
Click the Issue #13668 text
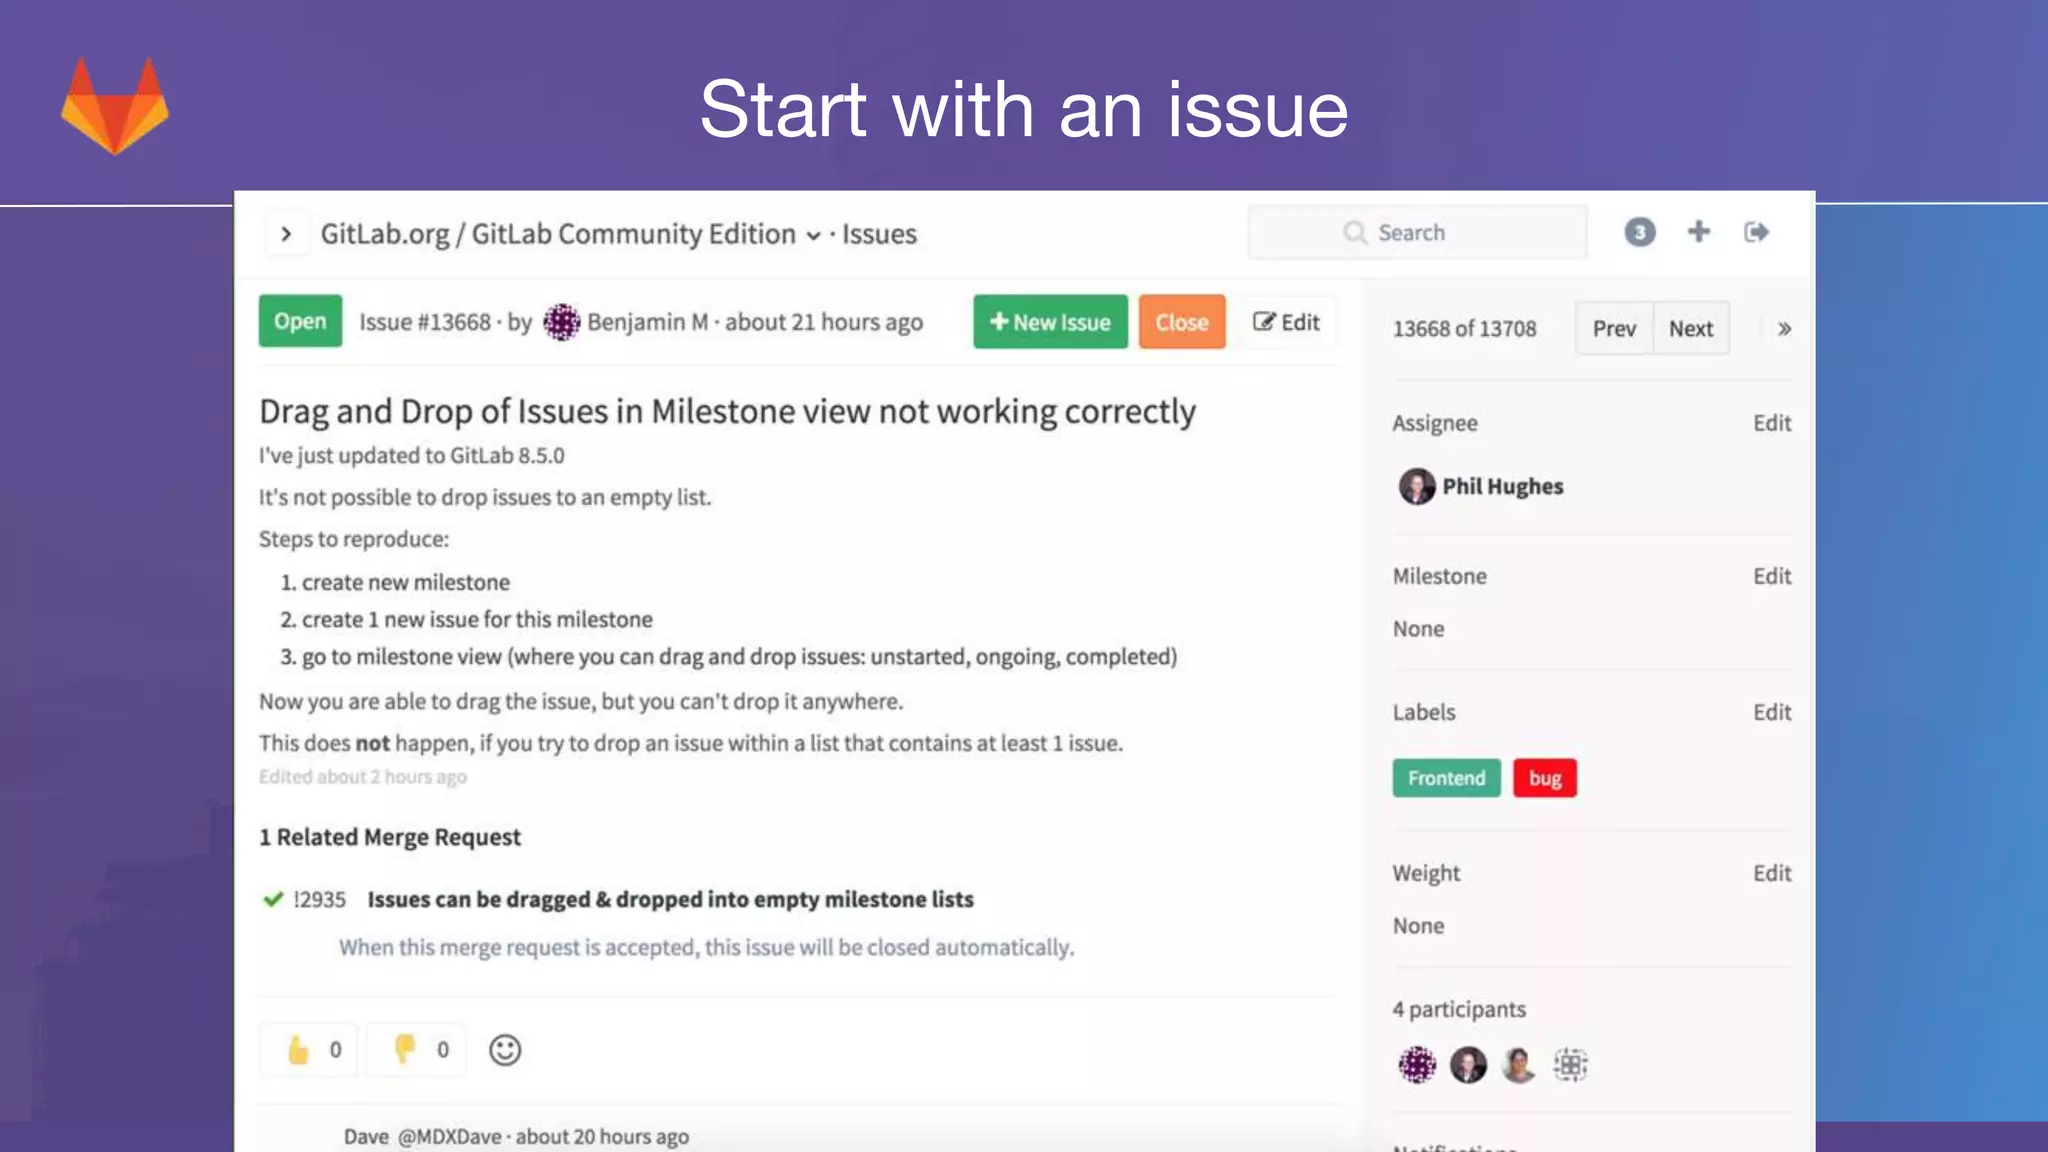tap(425, 322)
